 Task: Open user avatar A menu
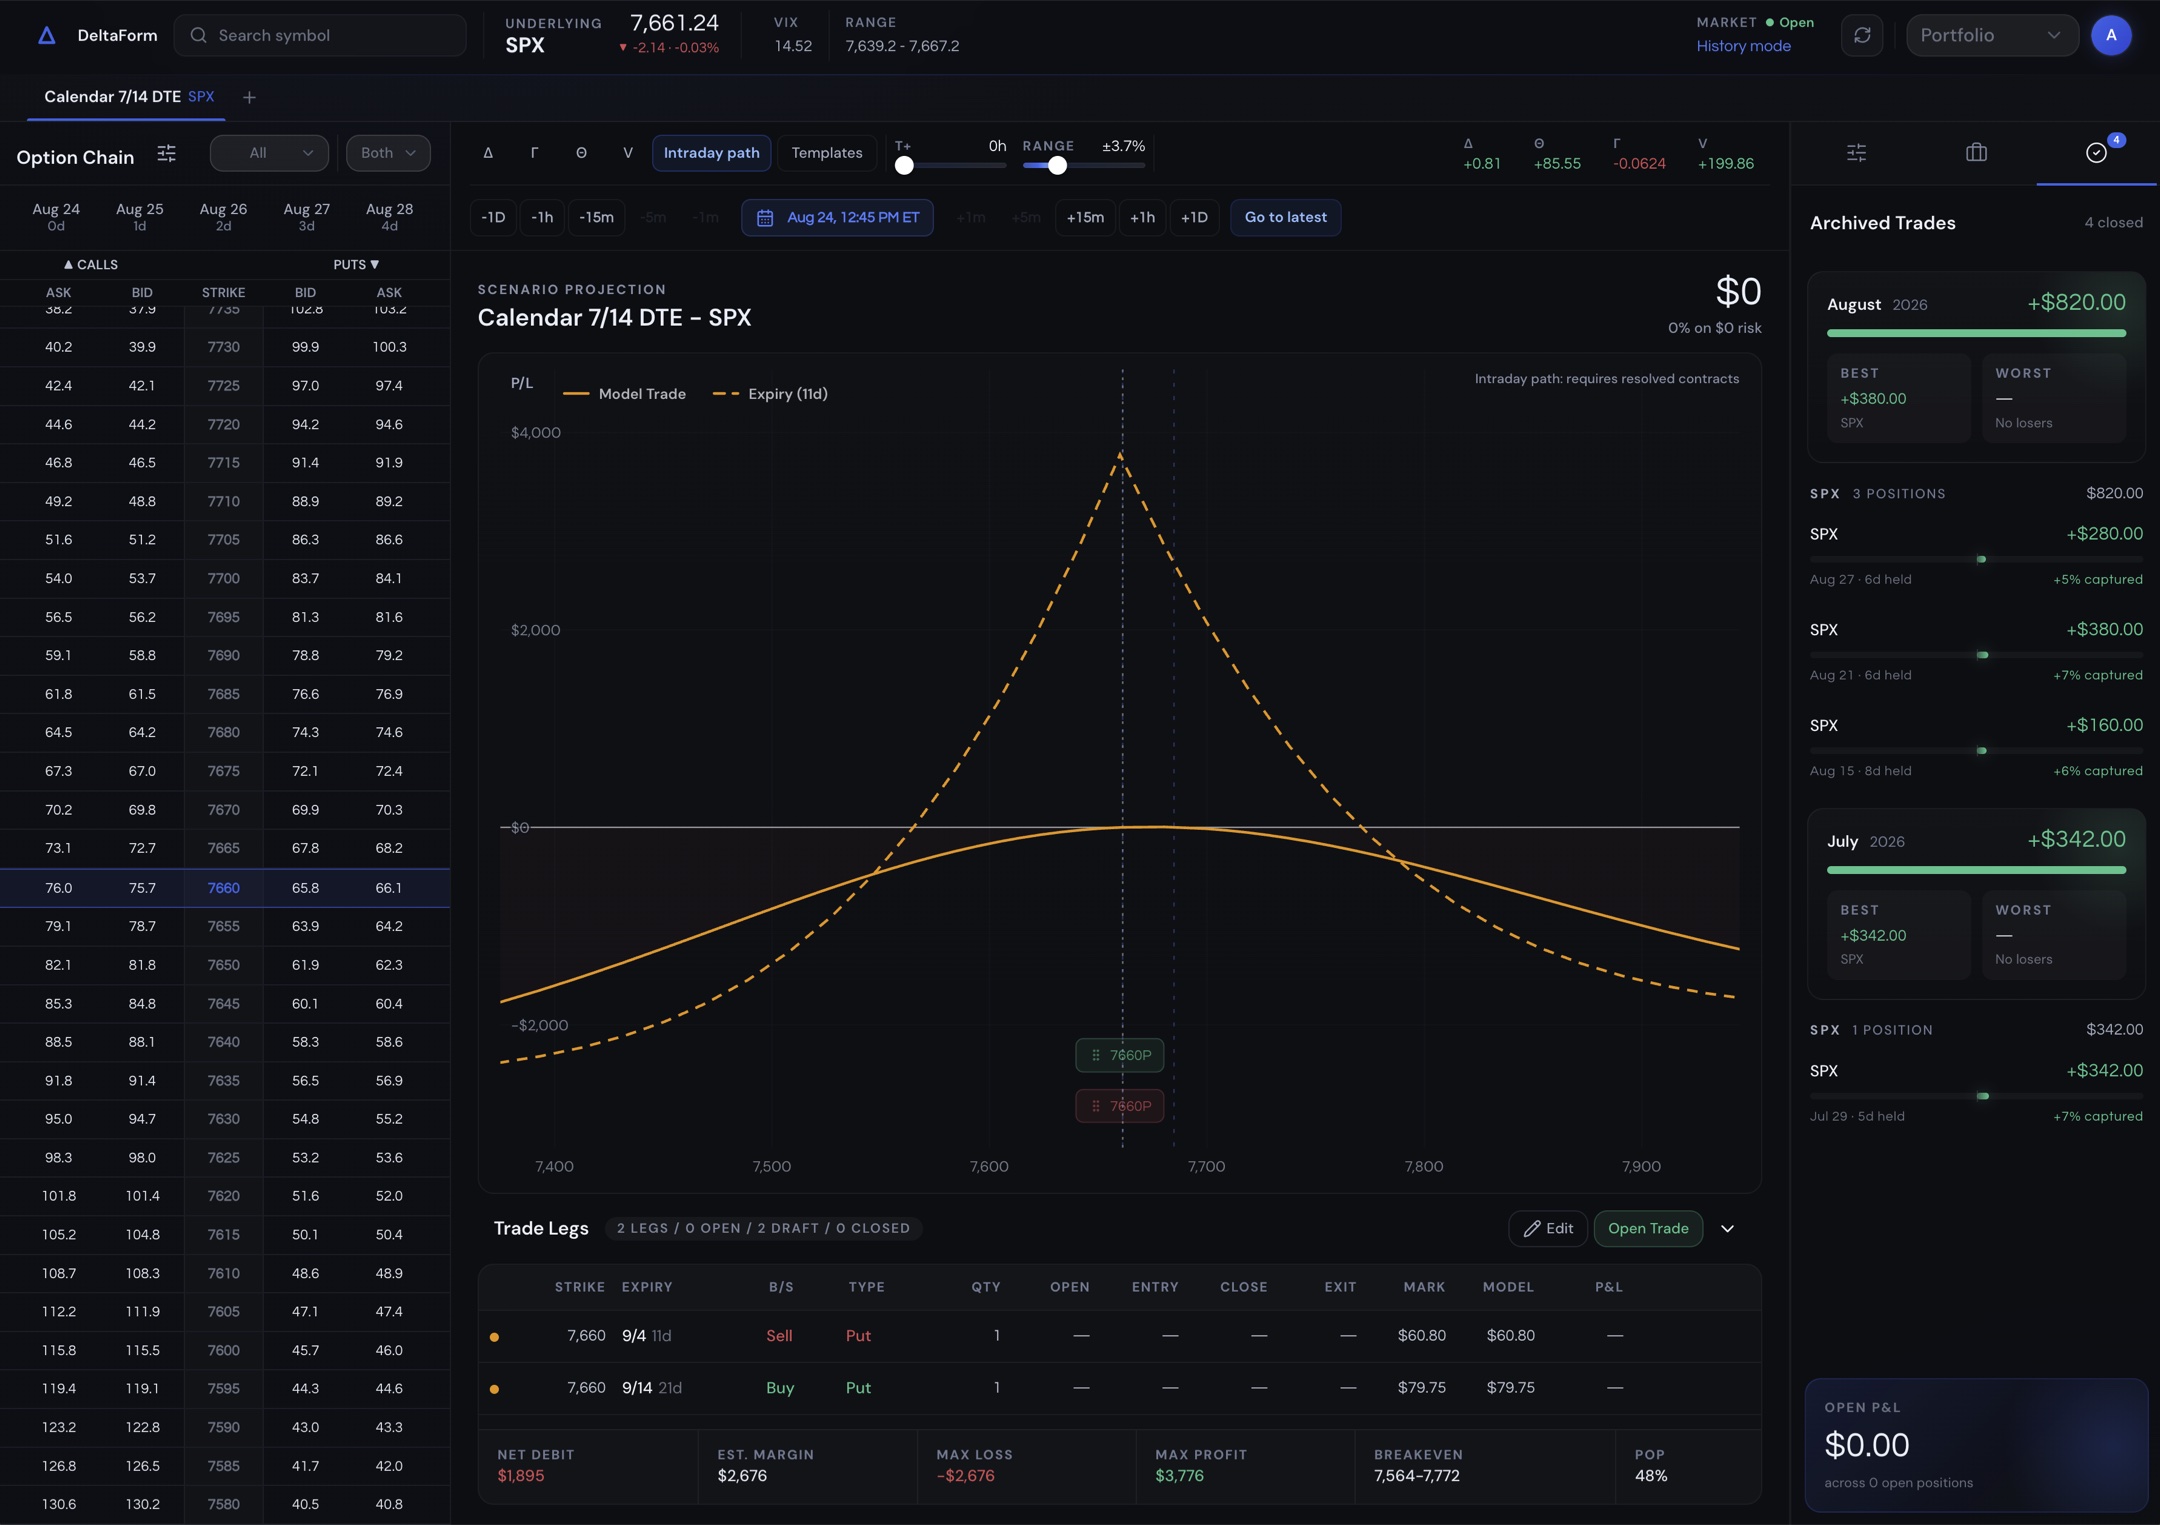[2111, 35]
